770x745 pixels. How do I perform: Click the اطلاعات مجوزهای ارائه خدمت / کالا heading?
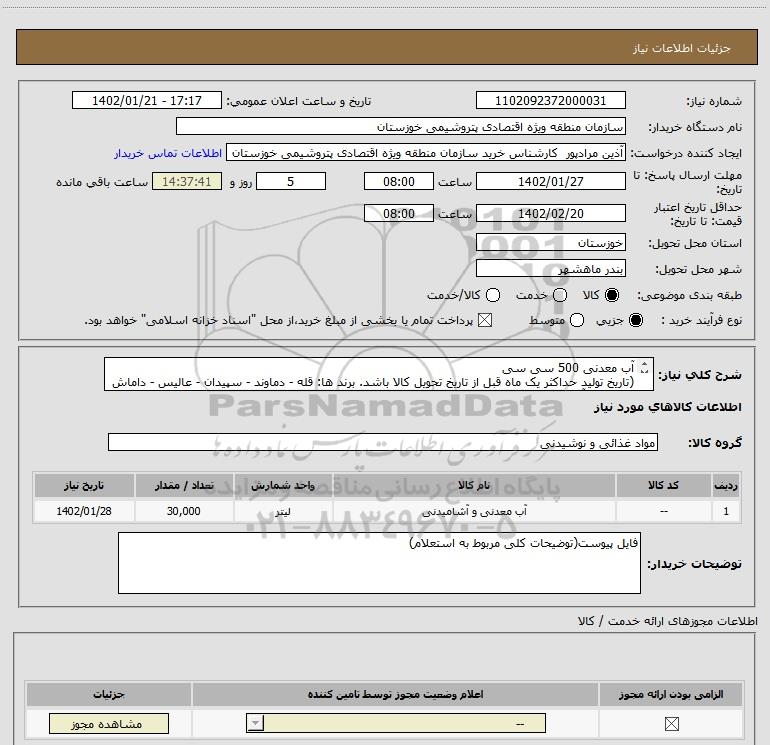(668, 621)
